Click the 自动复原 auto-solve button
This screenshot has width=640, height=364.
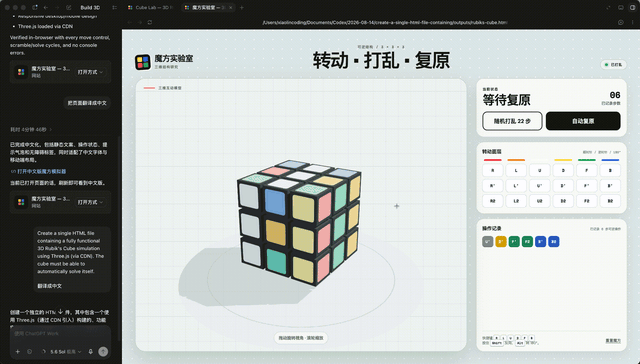click(583, 121)
